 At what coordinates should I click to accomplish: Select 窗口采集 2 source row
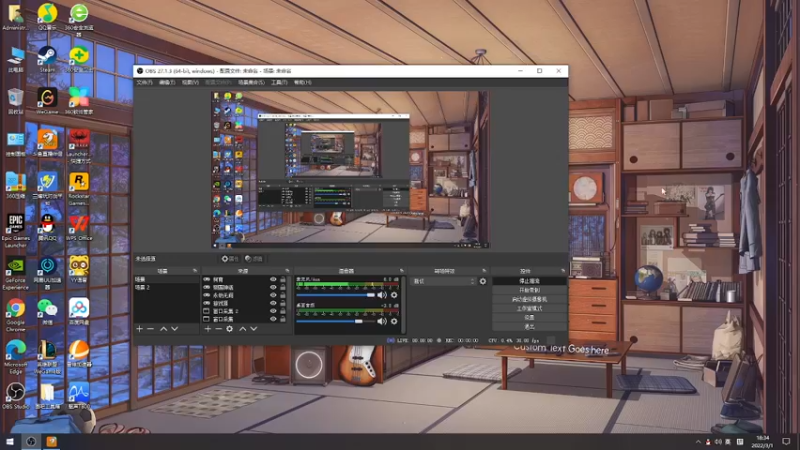click(x=244, y=311)
